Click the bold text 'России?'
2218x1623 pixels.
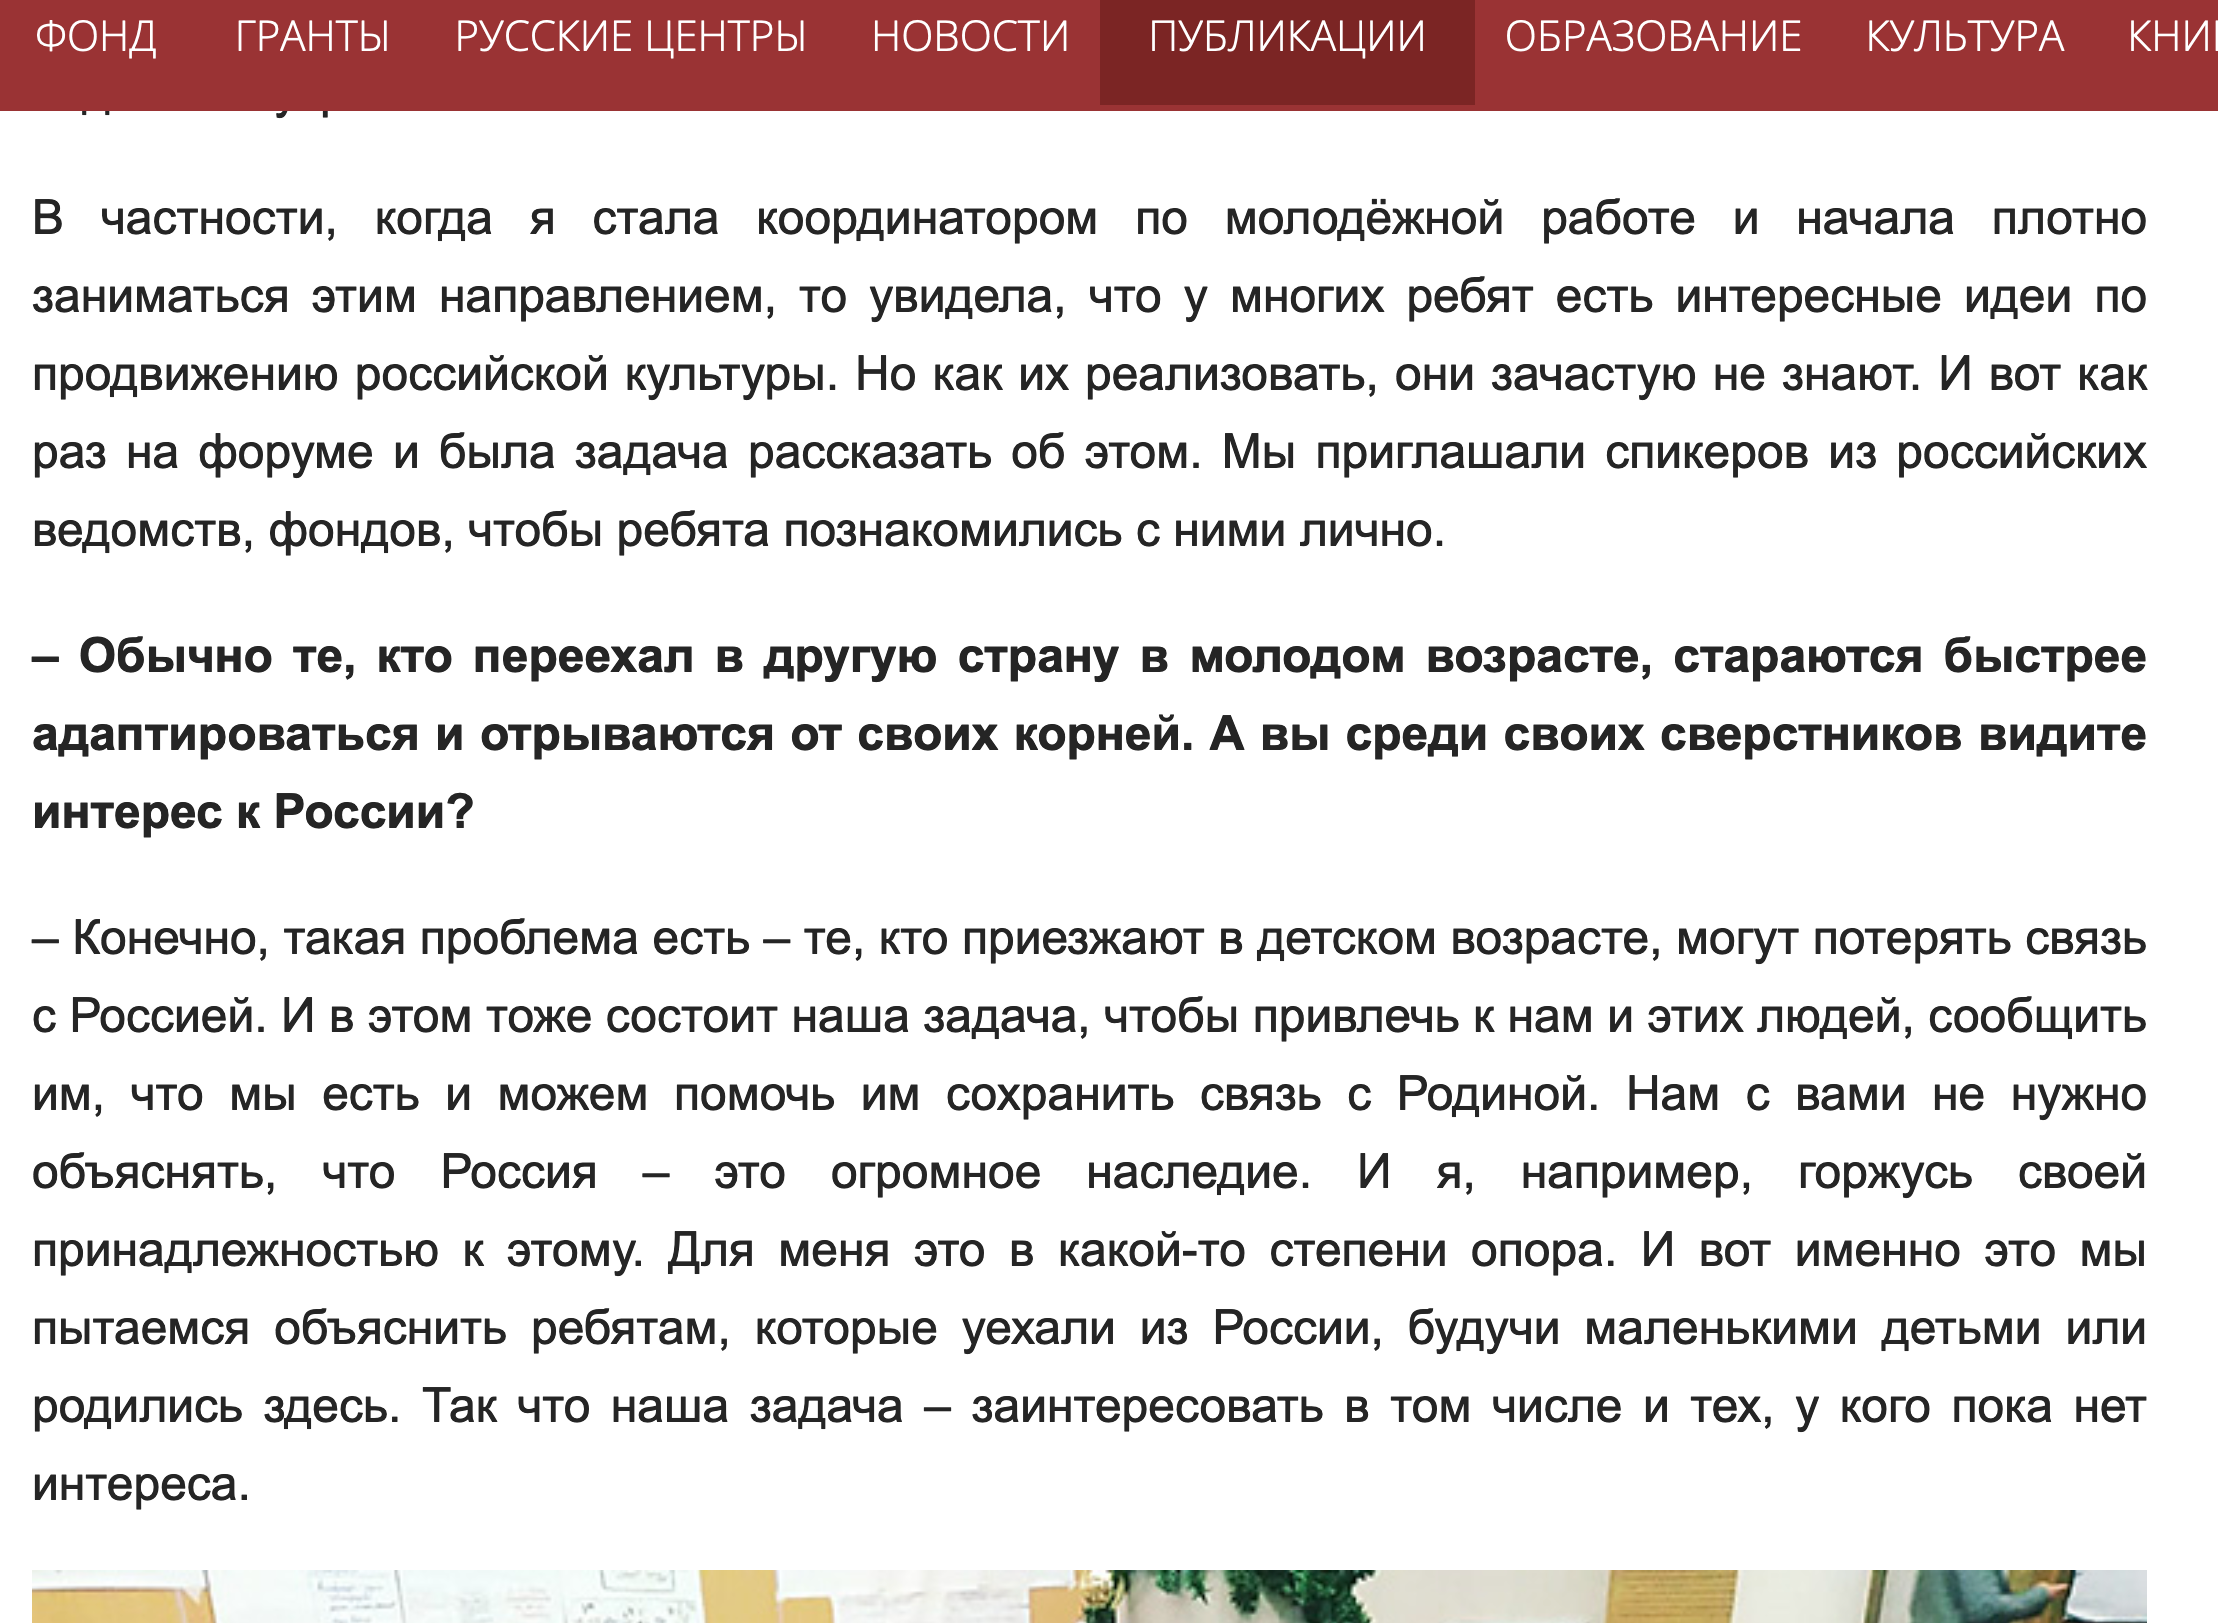coord(373,812)
